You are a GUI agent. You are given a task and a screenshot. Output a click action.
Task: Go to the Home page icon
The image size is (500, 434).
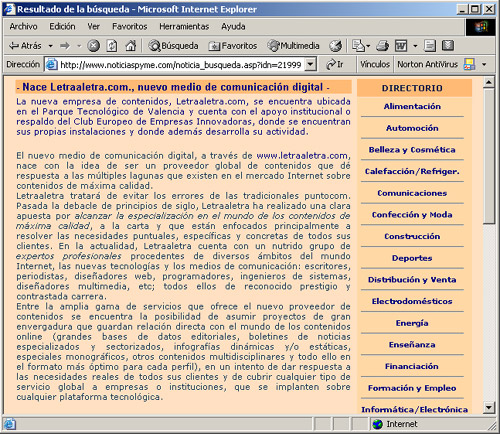[130, 46]
